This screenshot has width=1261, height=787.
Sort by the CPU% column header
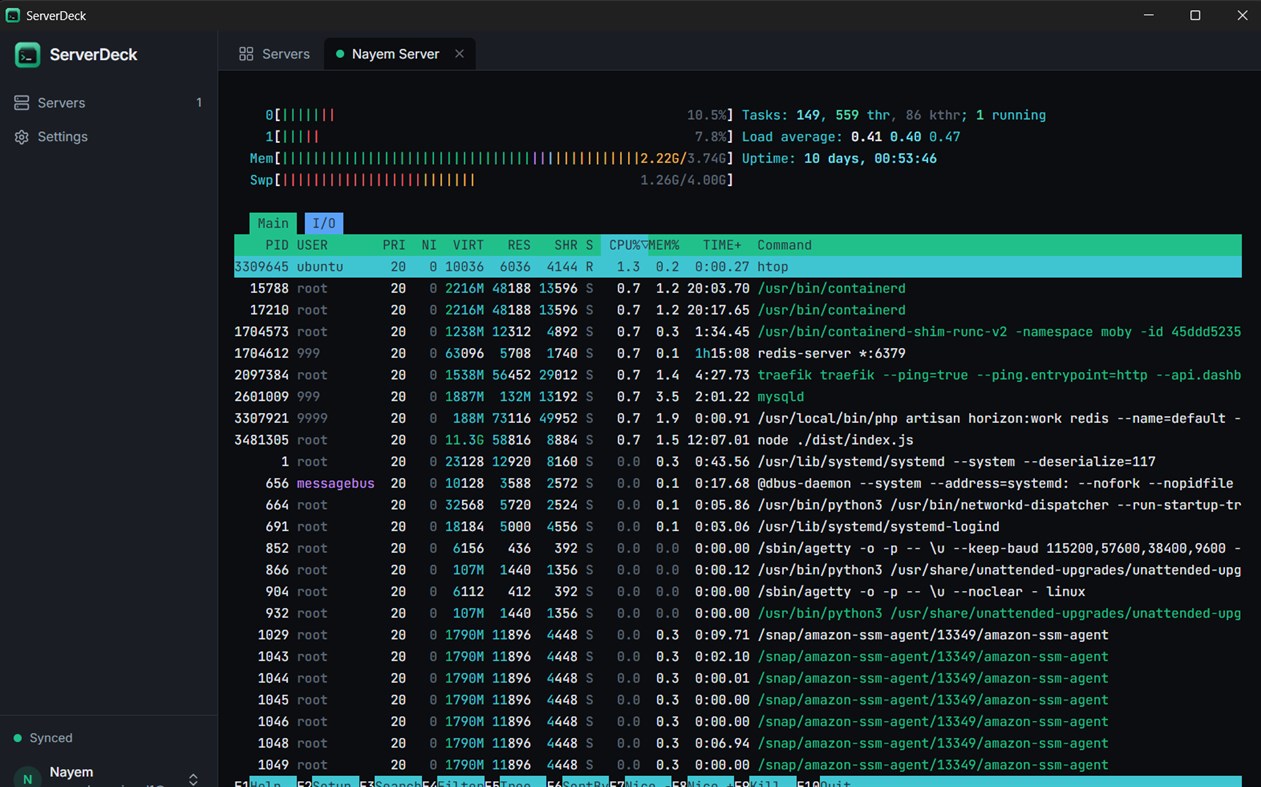[x=625, y=245]
